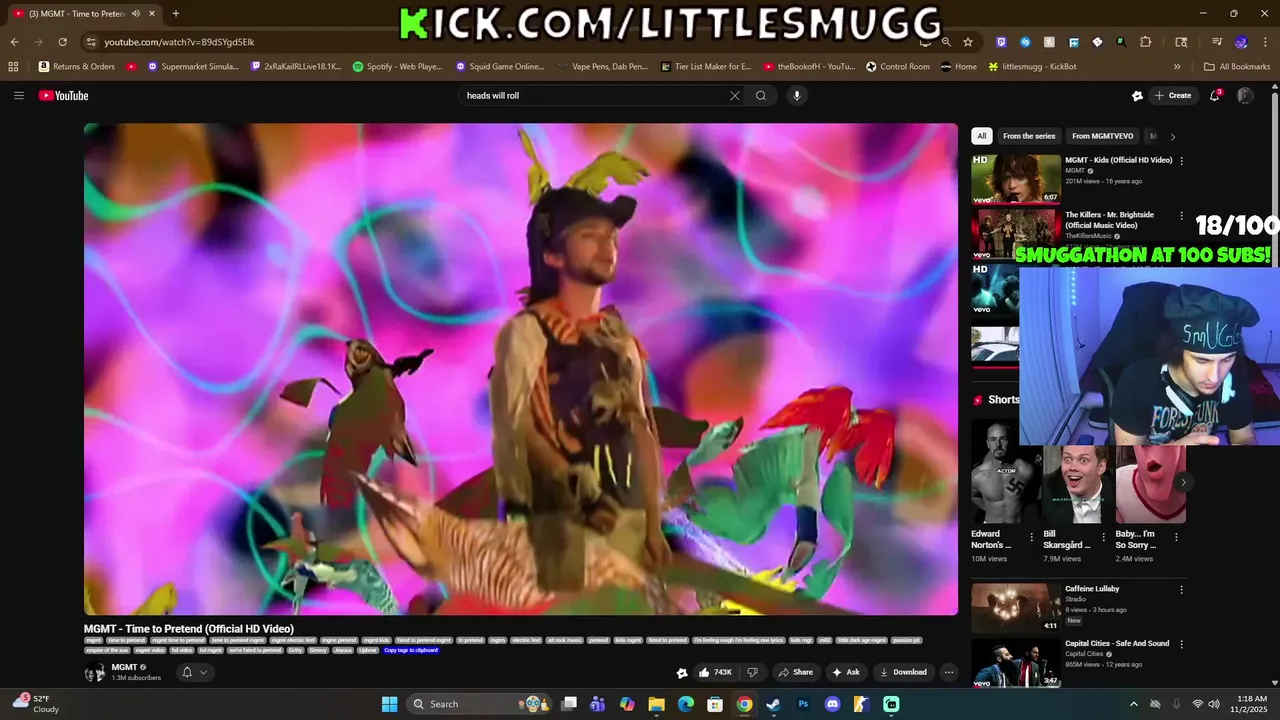Image resolution: width=1280 pixels, height=720 pixels.
Task: Open the Returns & Orders bookmark
Action: 76,67
